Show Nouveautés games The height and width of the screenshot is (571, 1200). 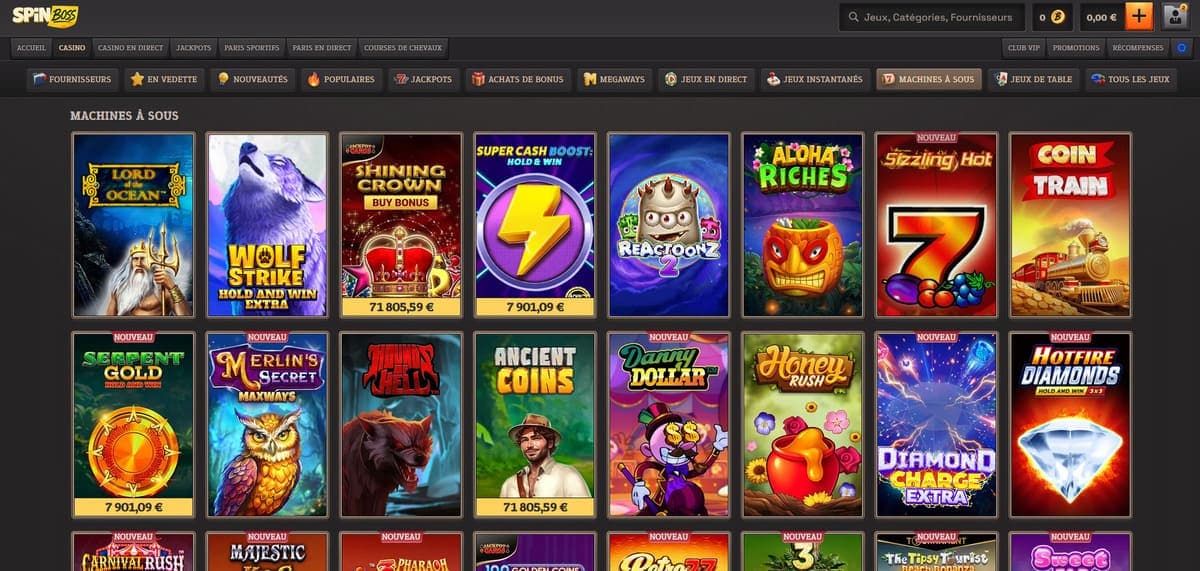252,79
